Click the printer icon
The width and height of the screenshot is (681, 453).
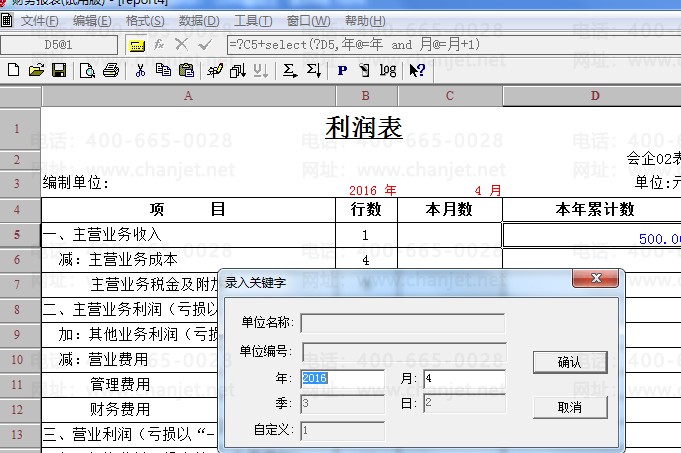(x=111, y=70)
